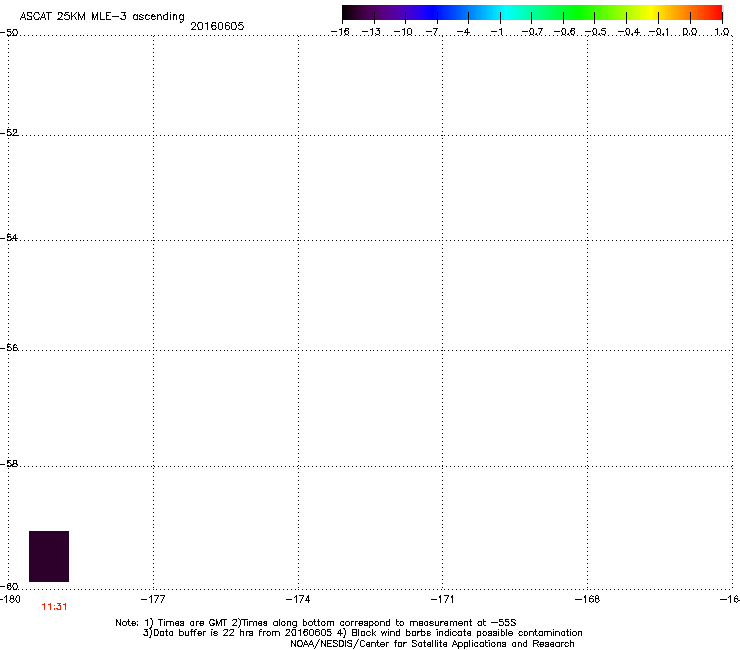Click the -54 latitude axis label
This screenshot has width=740, height=650.
pyautogui.click(x=9, y=238)
